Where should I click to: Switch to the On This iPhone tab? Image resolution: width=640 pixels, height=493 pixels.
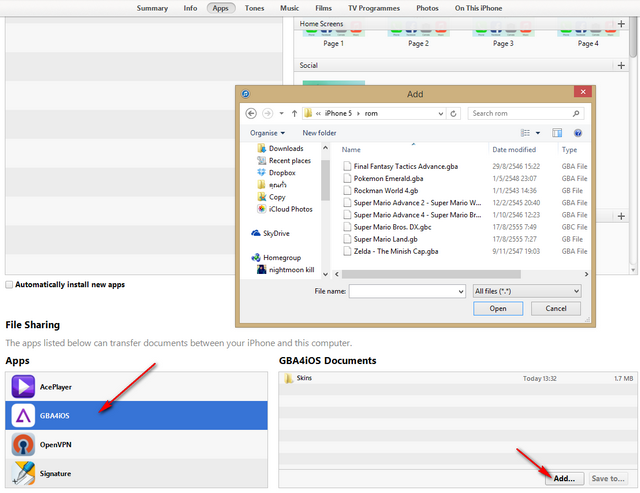[x=478, y=8]
